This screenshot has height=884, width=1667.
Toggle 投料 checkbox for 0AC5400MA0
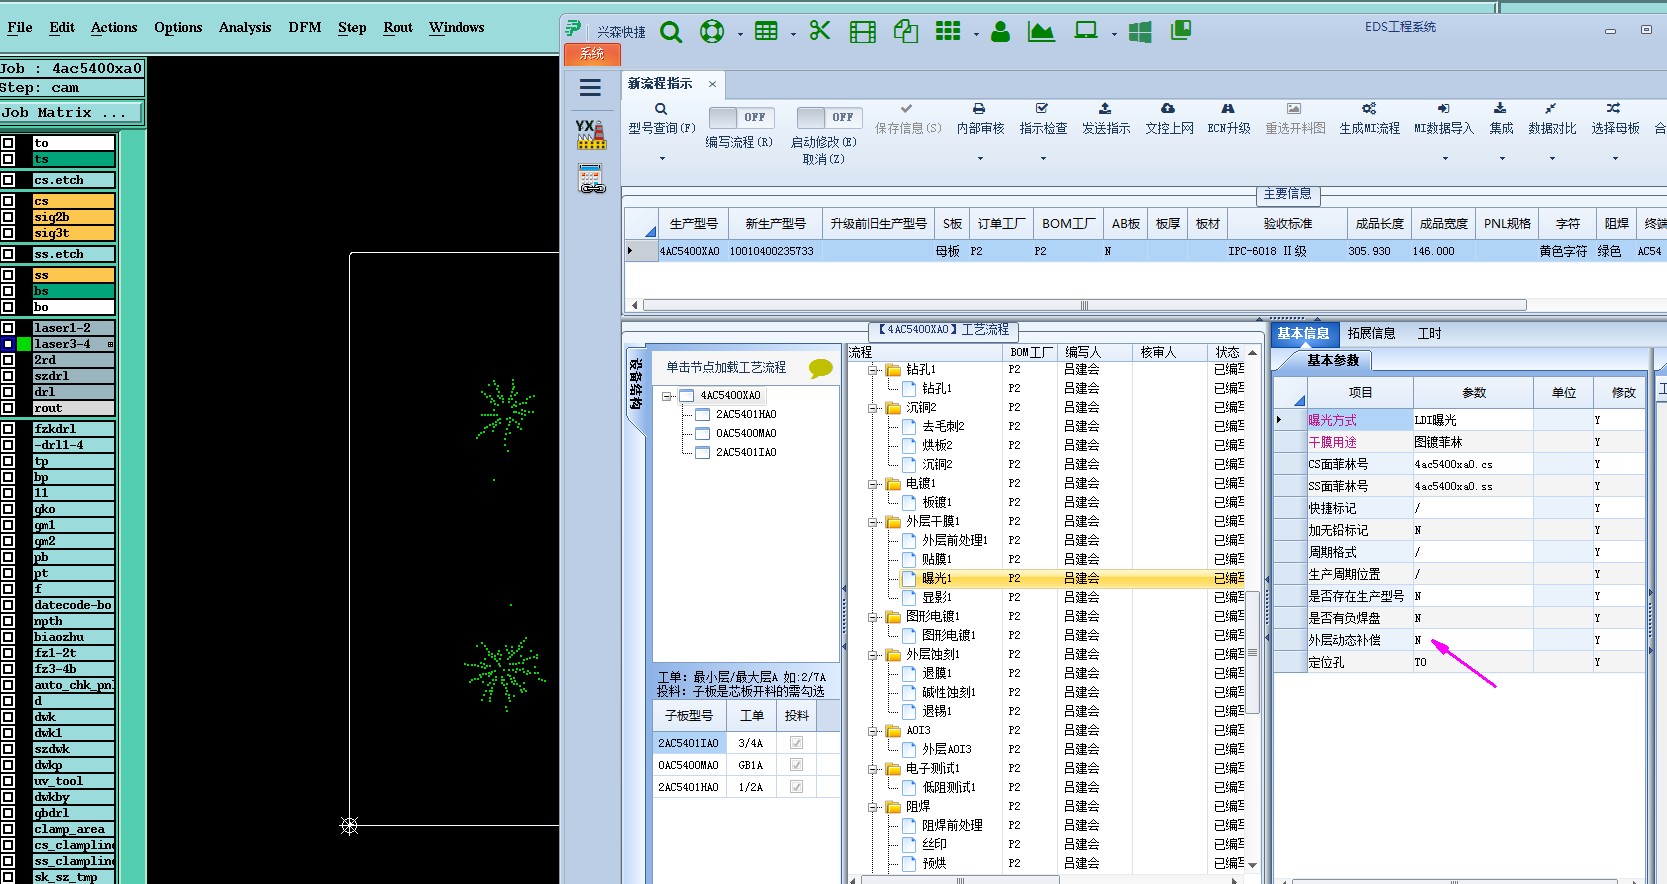click(796, 765)
